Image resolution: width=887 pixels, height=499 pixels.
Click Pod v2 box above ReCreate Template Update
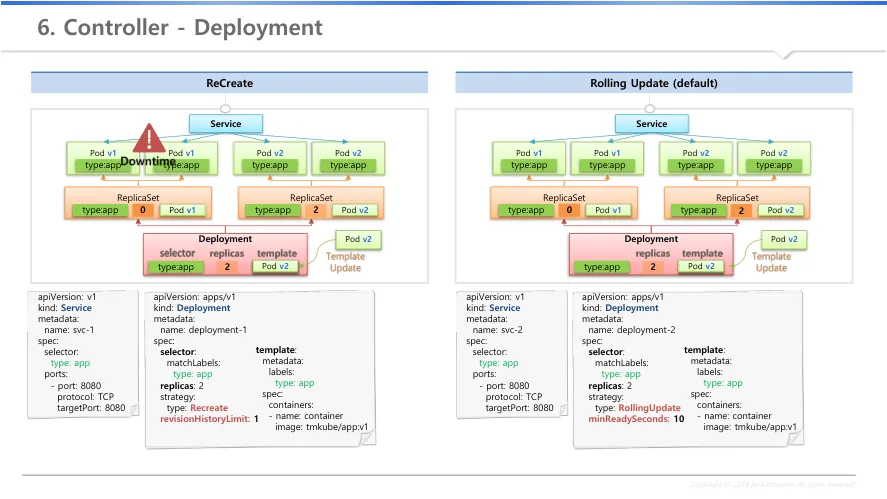pyautogui.click(x=359, y=240)
